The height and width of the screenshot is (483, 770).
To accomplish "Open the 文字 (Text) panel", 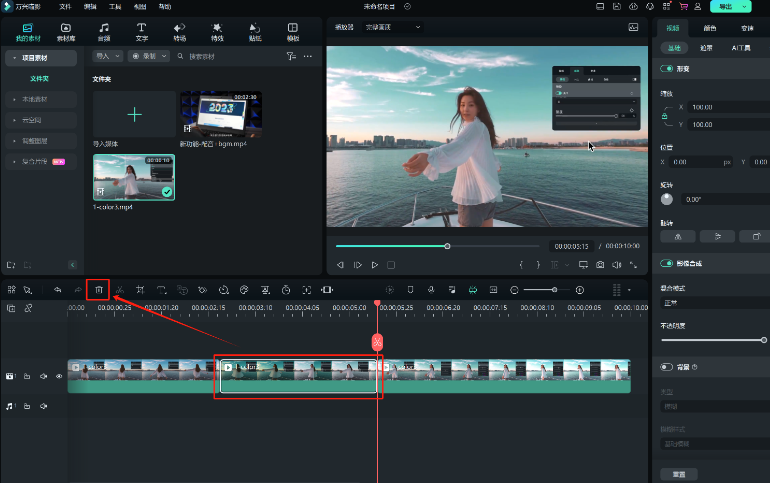I will click(x=141, y=31).
